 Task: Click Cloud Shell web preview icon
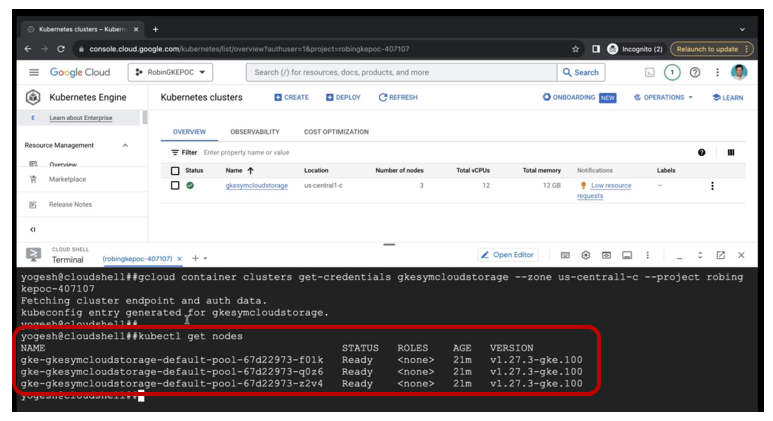pyautogui.click(x=606, y=255)
